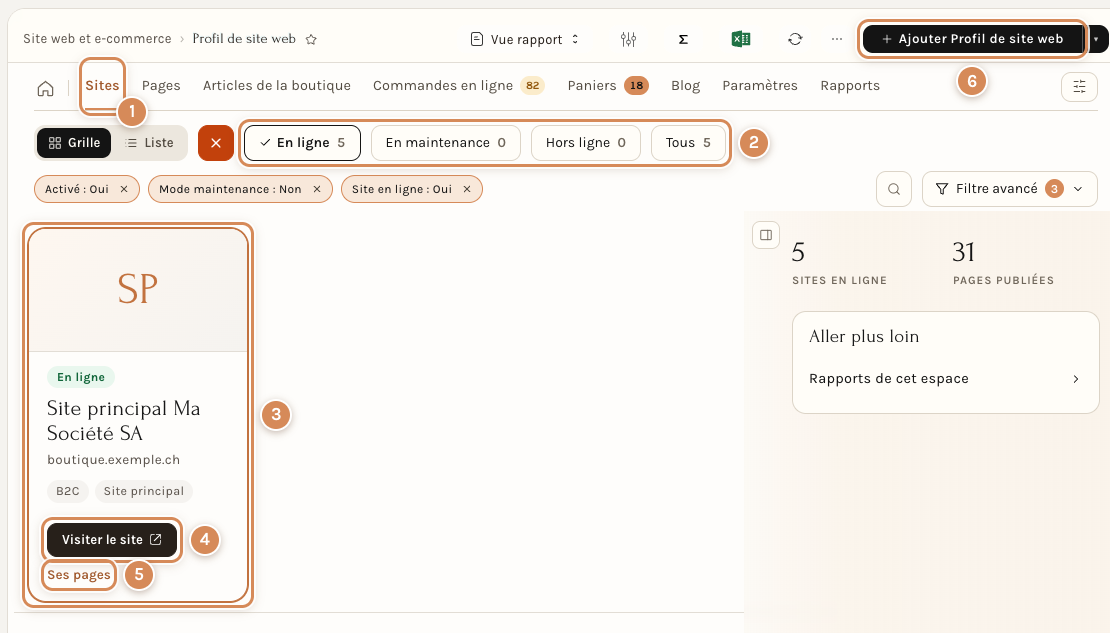Switch to Grille view

[74, 143]
